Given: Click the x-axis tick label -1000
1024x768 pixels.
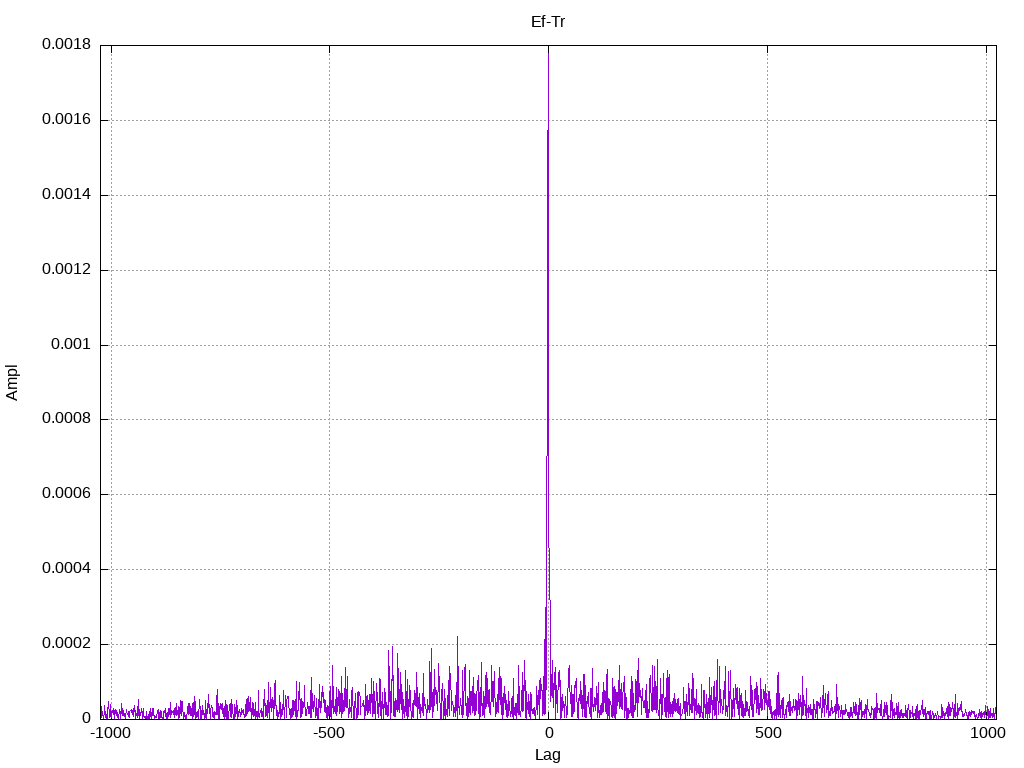Looking at the screenshot, I should (x=110, y=733).
